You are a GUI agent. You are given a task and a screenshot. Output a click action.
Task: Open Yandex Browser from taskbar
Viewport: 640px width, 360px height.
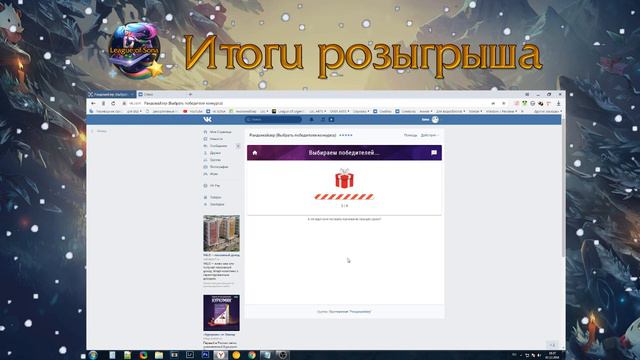point(220,355)
